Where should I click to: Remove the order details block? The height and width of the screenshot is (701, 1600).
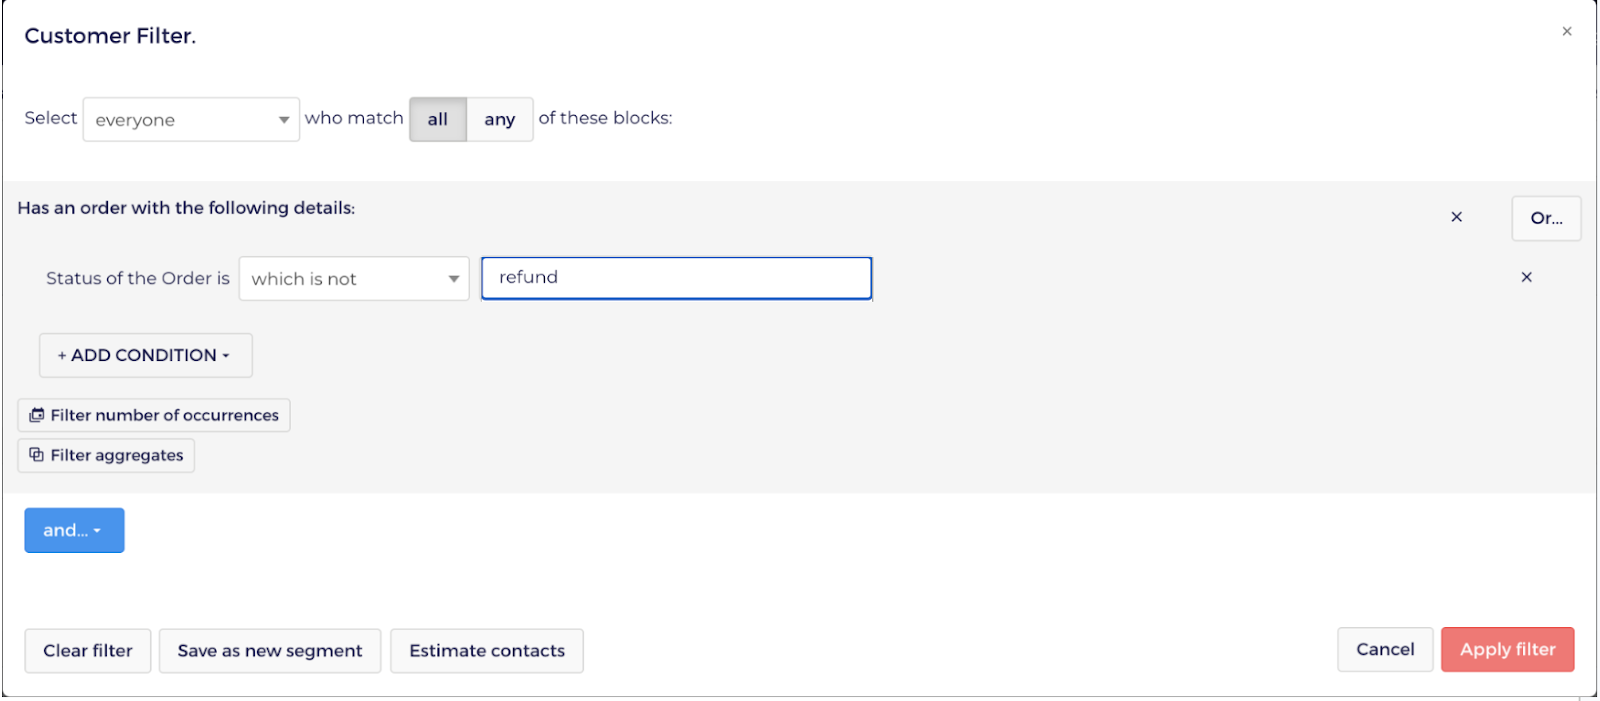click(1456, 217)
